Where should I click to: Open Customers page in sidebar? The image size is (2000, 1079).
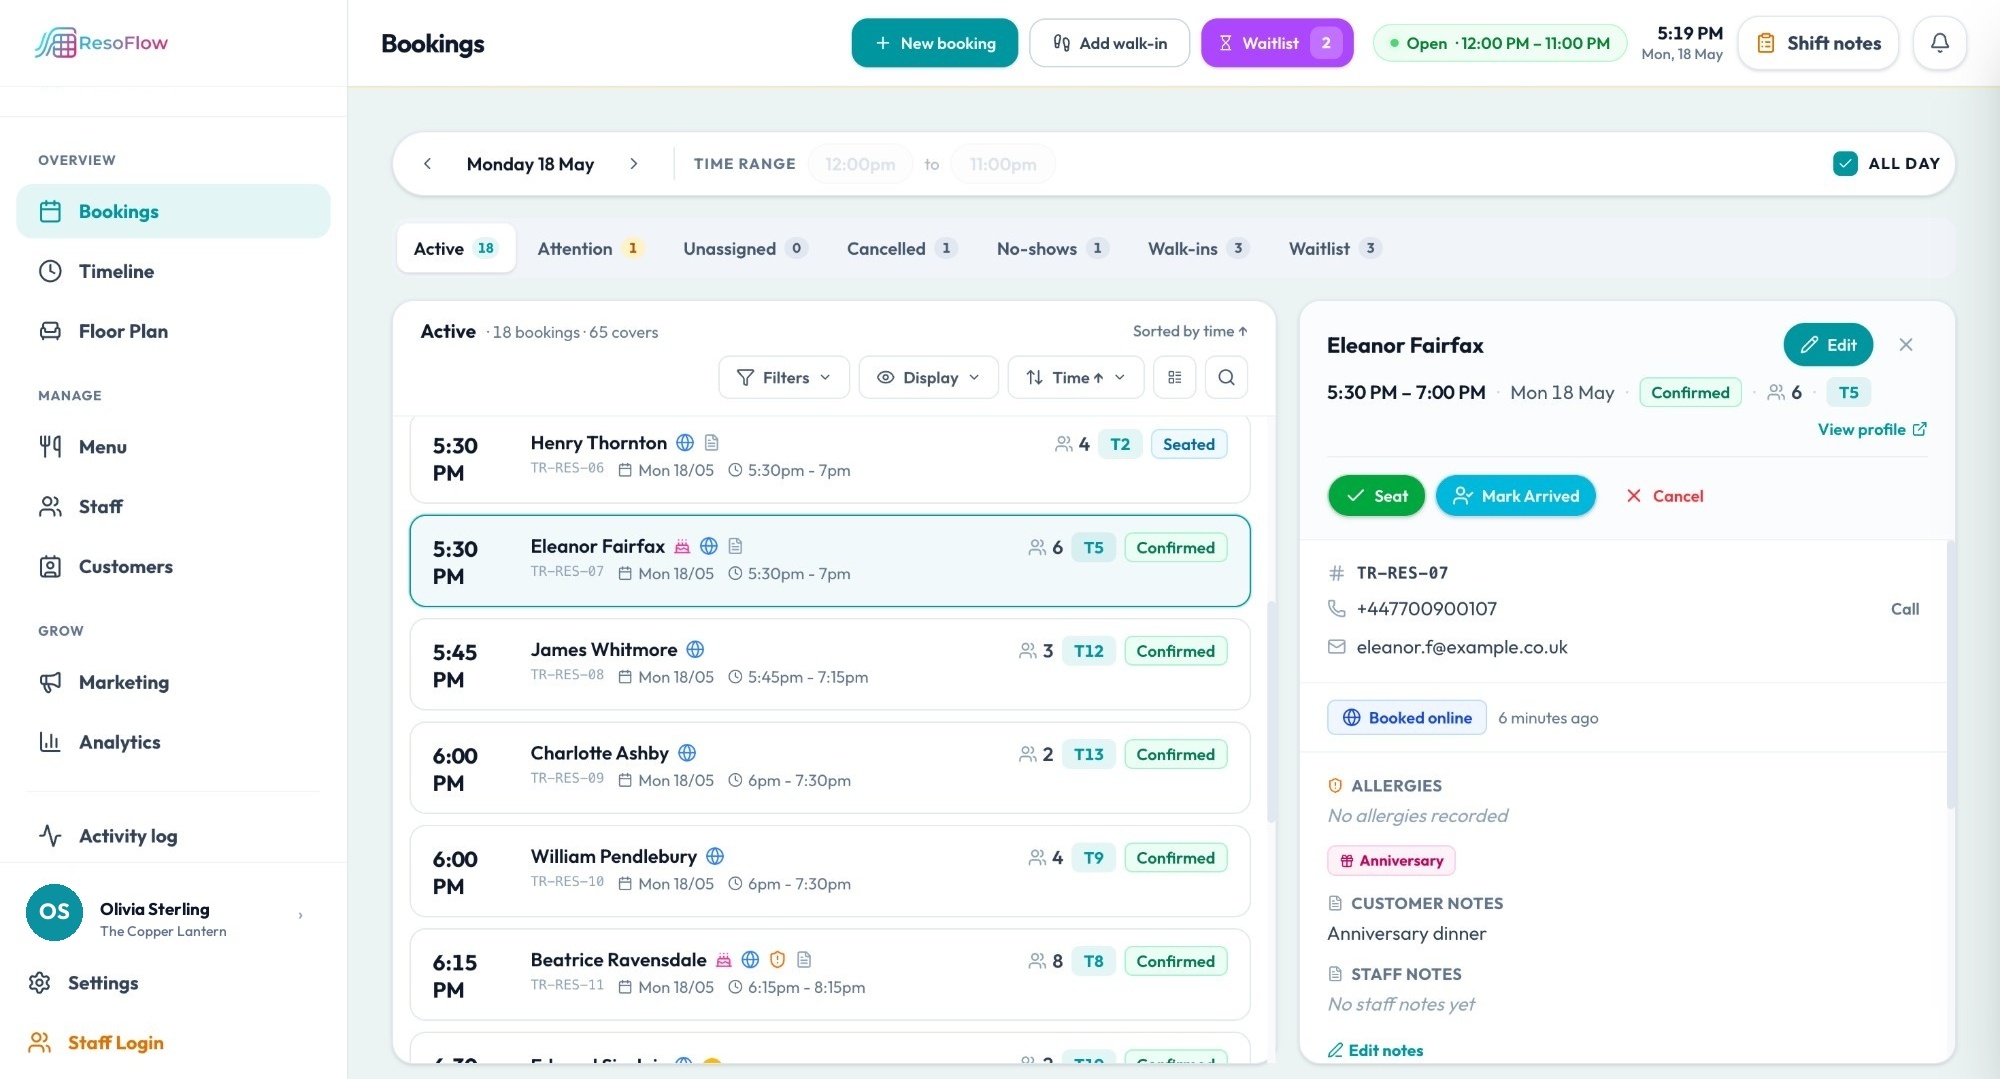tap(173, 567)
